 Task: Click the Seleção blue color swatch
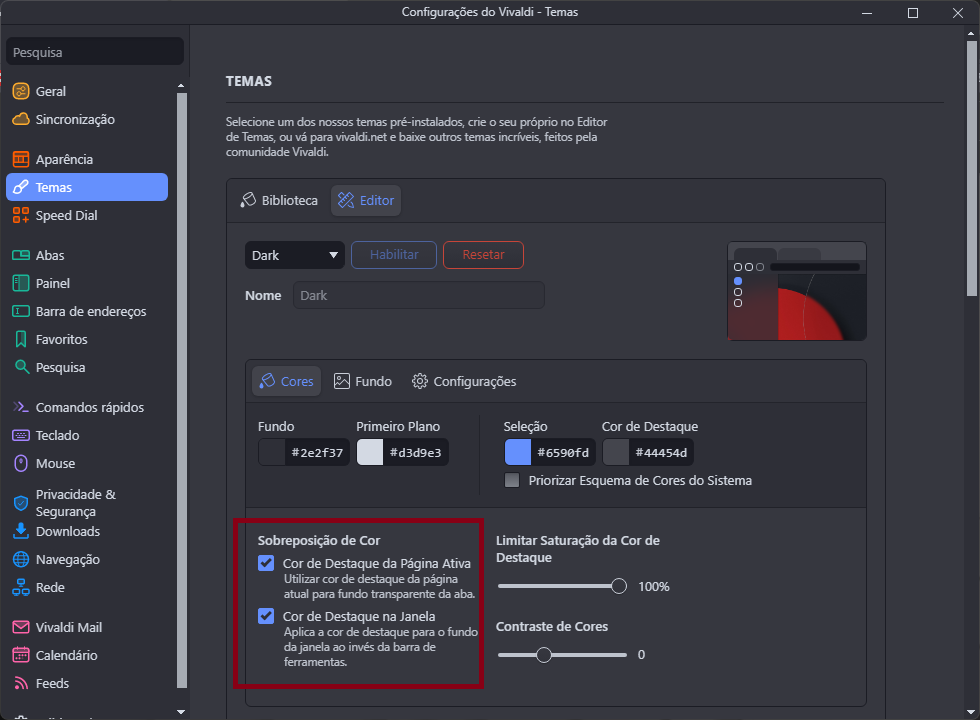(518, 452)
